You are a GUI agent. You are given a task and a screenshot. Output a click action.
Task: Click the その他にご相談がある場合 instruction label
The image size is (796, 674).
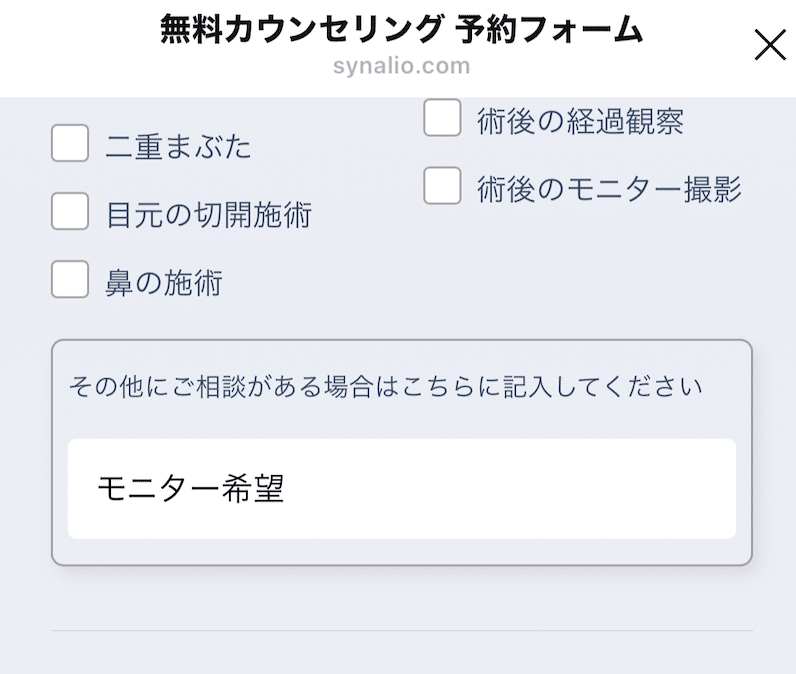tap(385, 386)
